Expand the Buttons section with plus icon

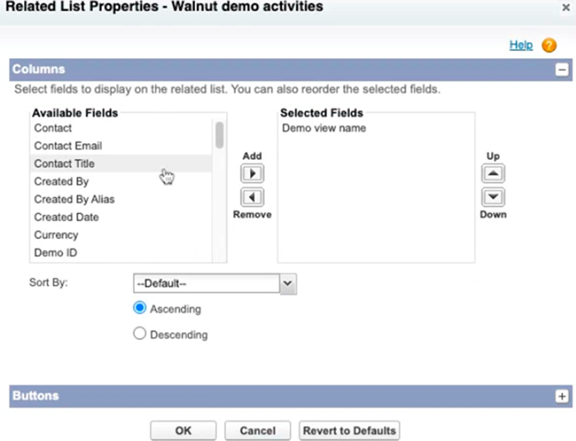(562, 396)
